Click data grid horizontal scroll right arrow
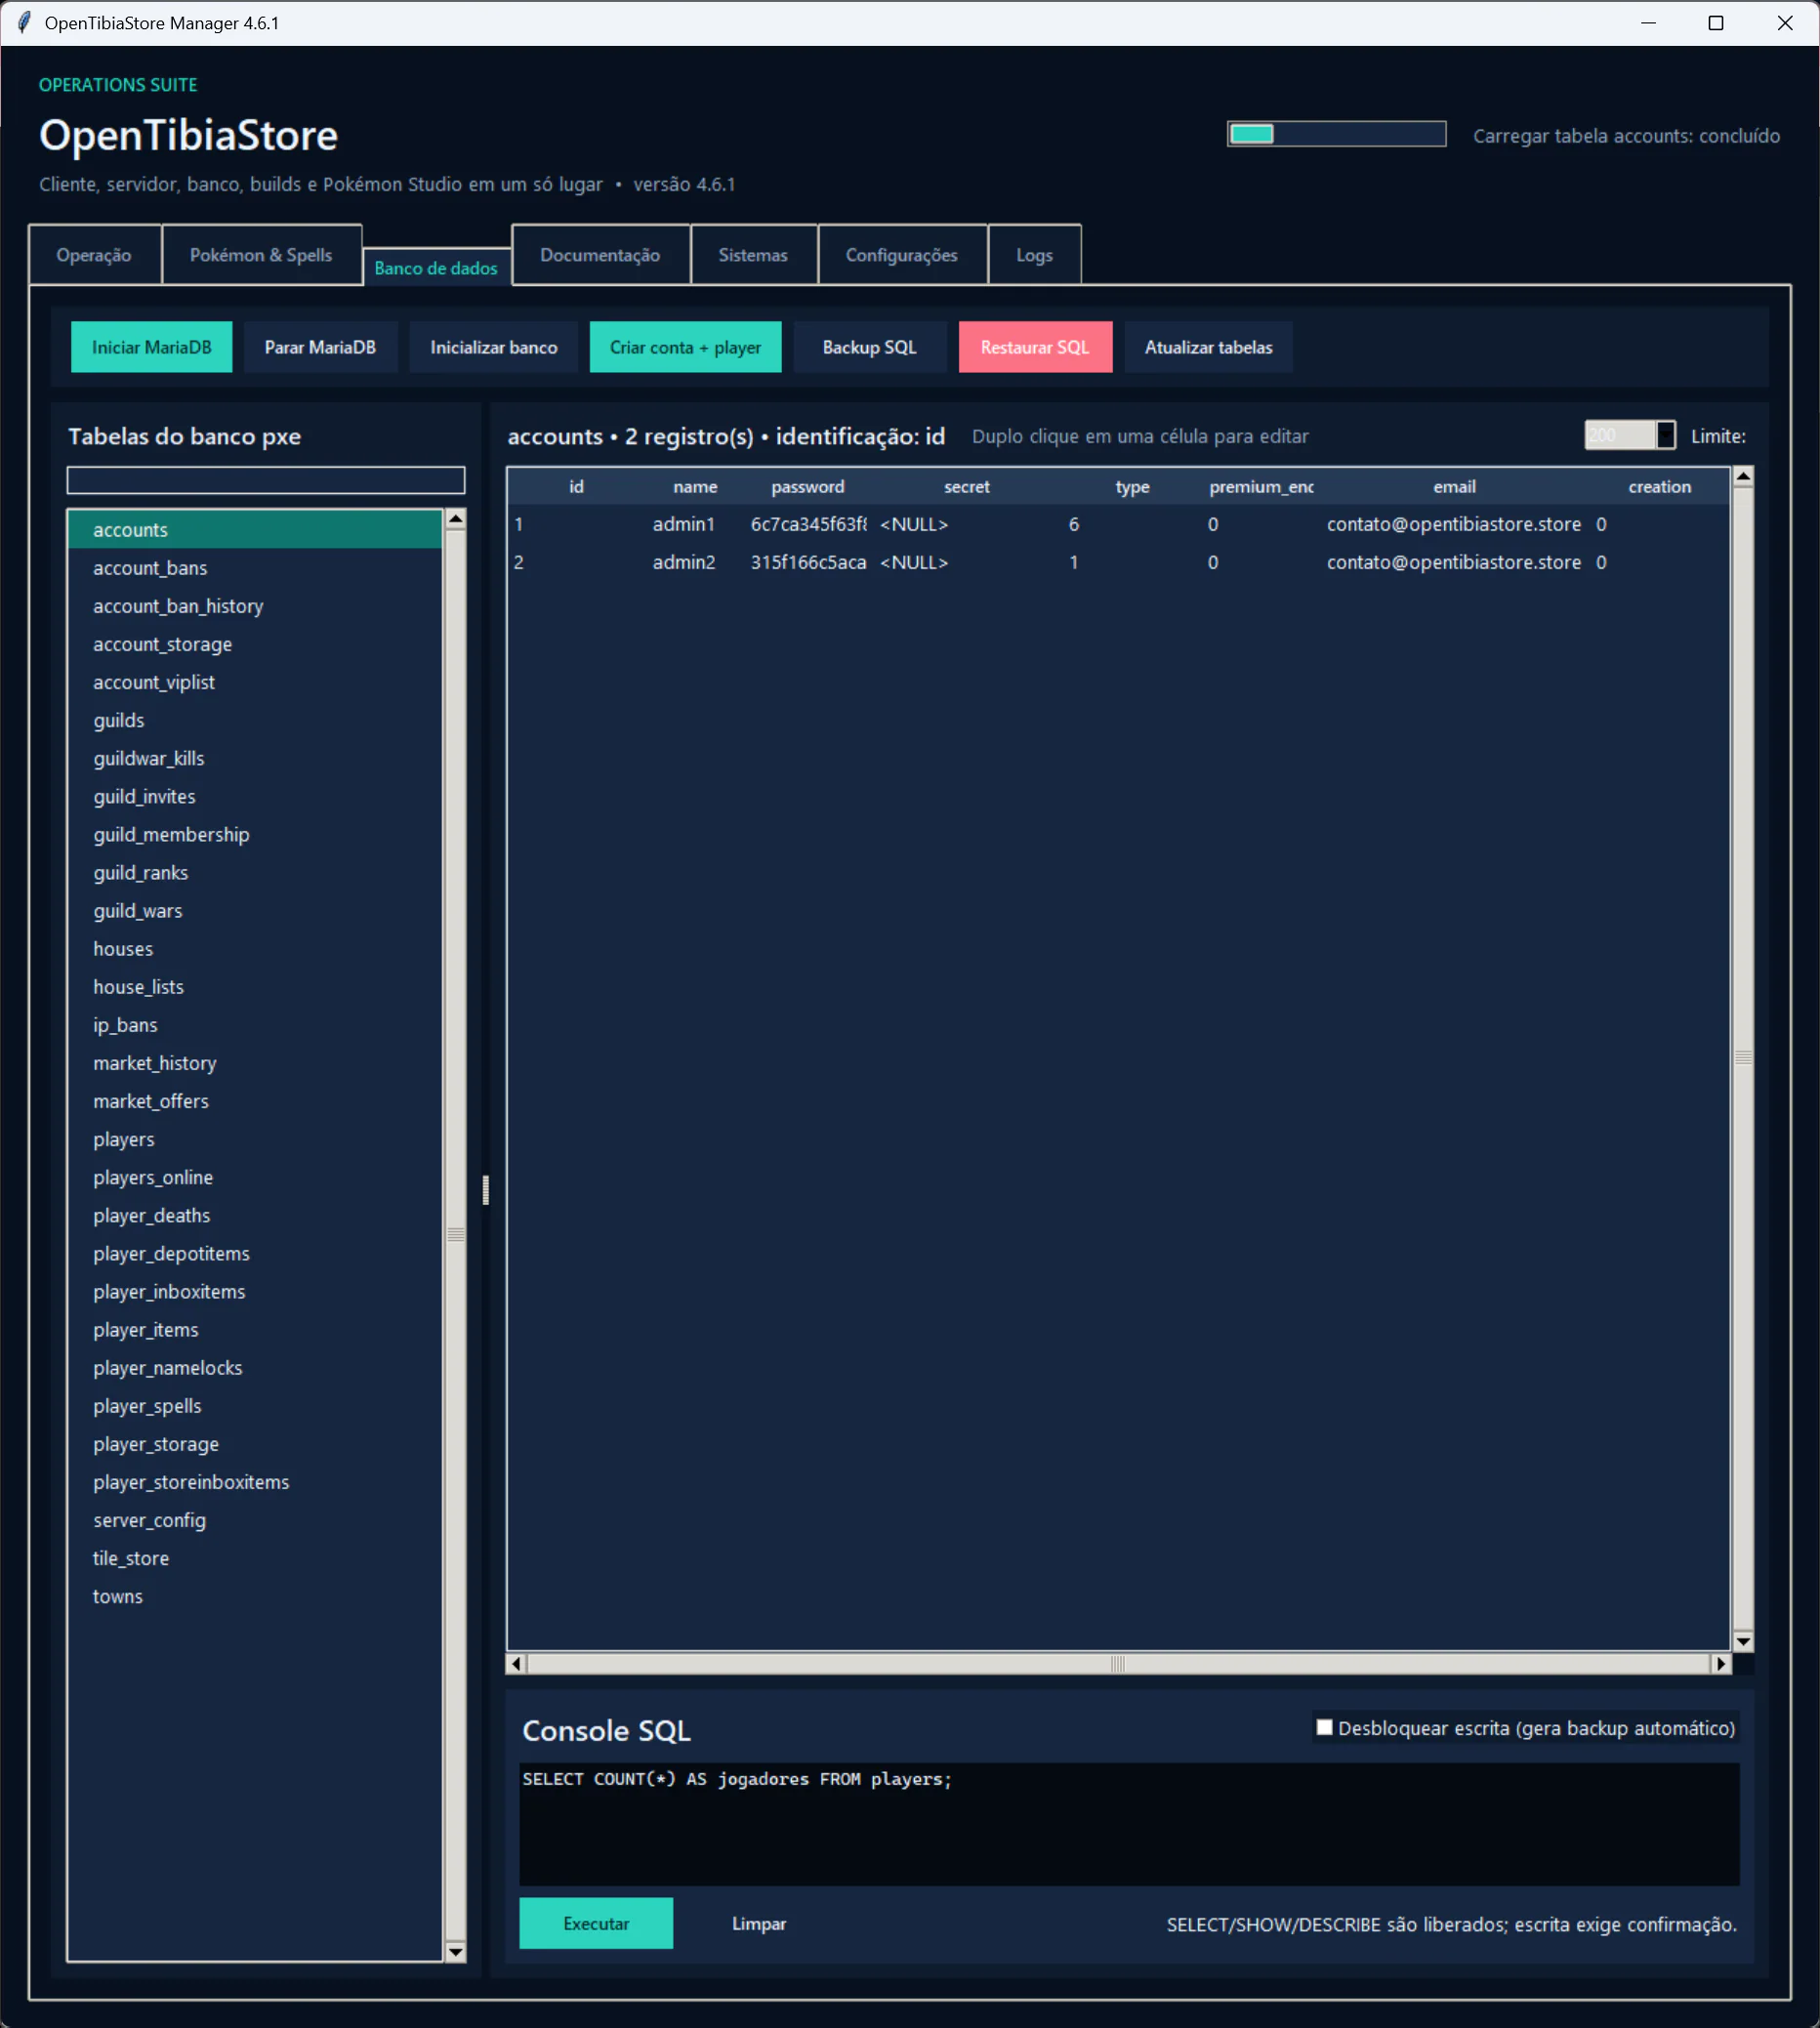 (1721, 1664)
